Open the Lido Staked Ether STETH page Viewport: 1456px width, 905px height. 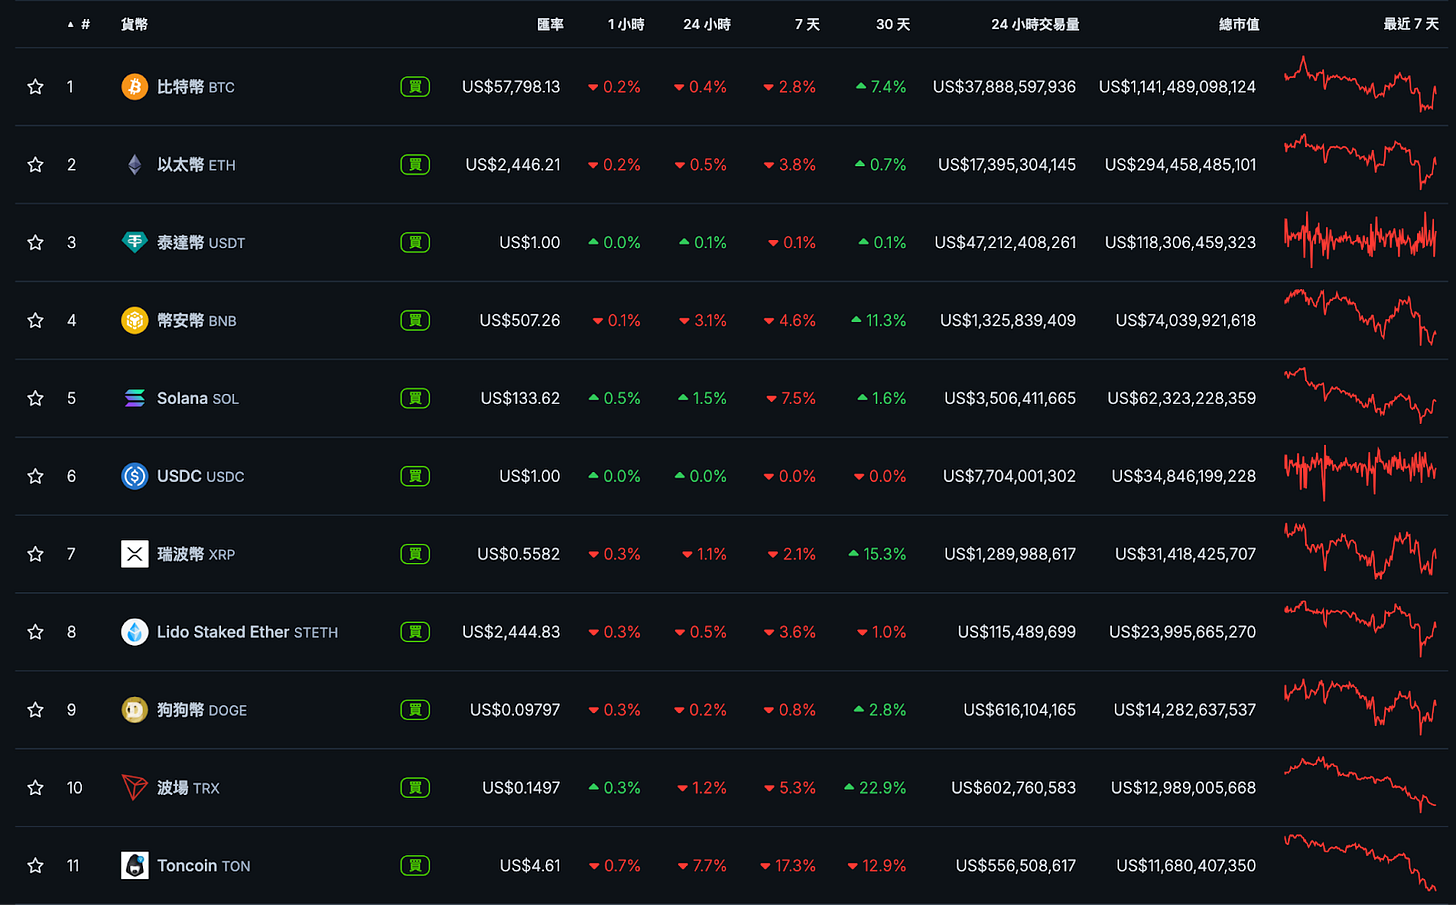pyautogui.click(x=247, y=632)
